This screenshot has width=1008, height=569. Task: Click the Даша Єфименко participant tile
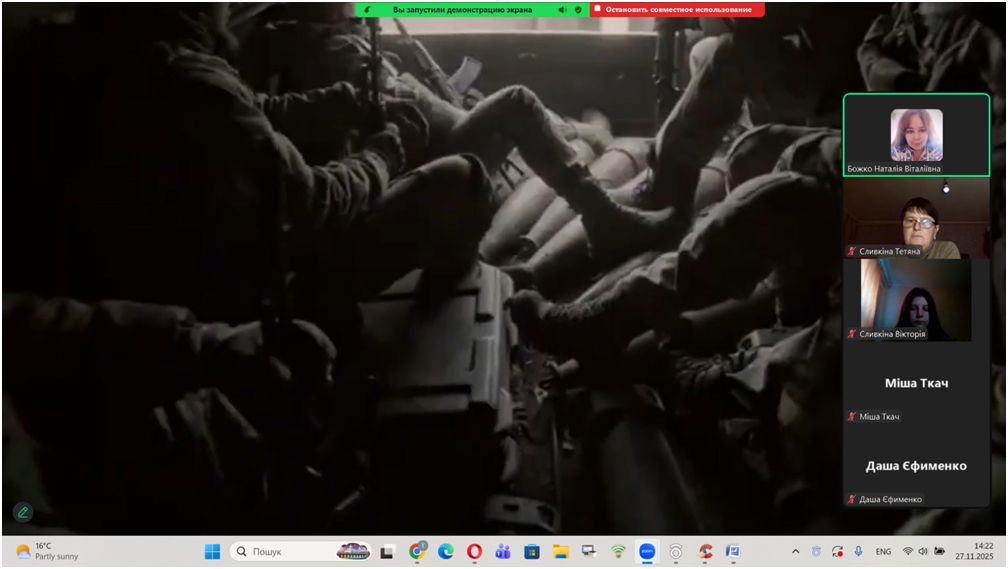(x=916, y=466)
